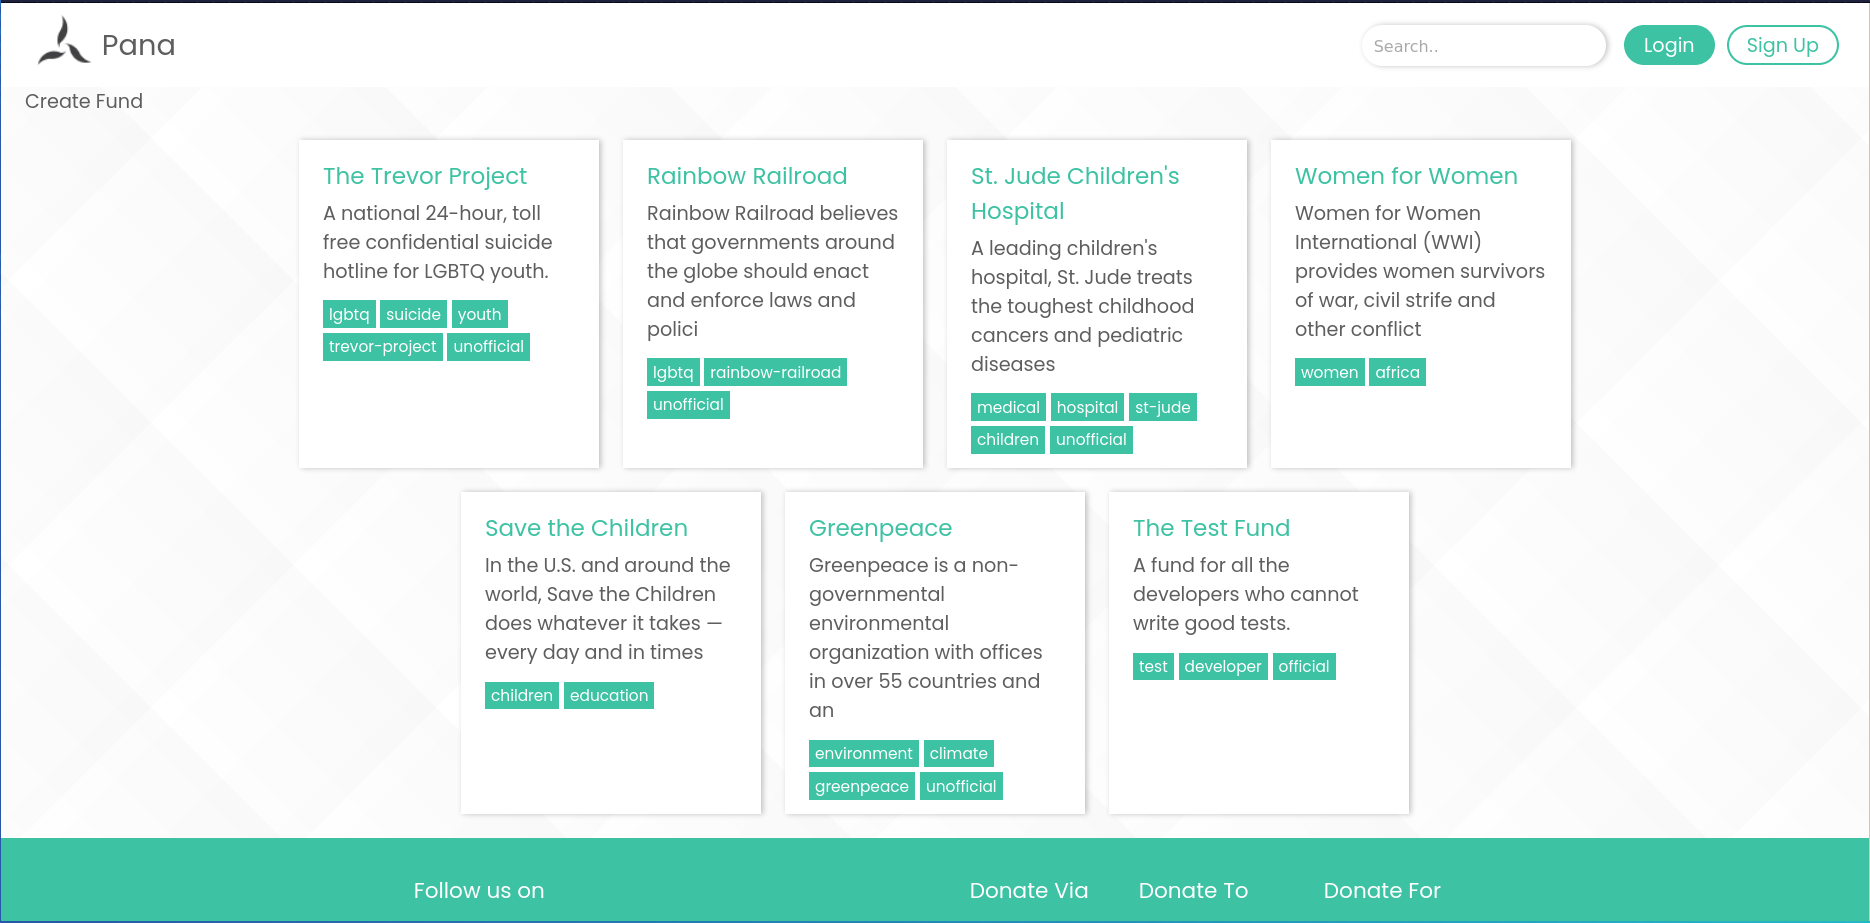This screenshot has width=1870, height=923.
Task: Select the trevor-project tag
Action: (x=383, y=347)
